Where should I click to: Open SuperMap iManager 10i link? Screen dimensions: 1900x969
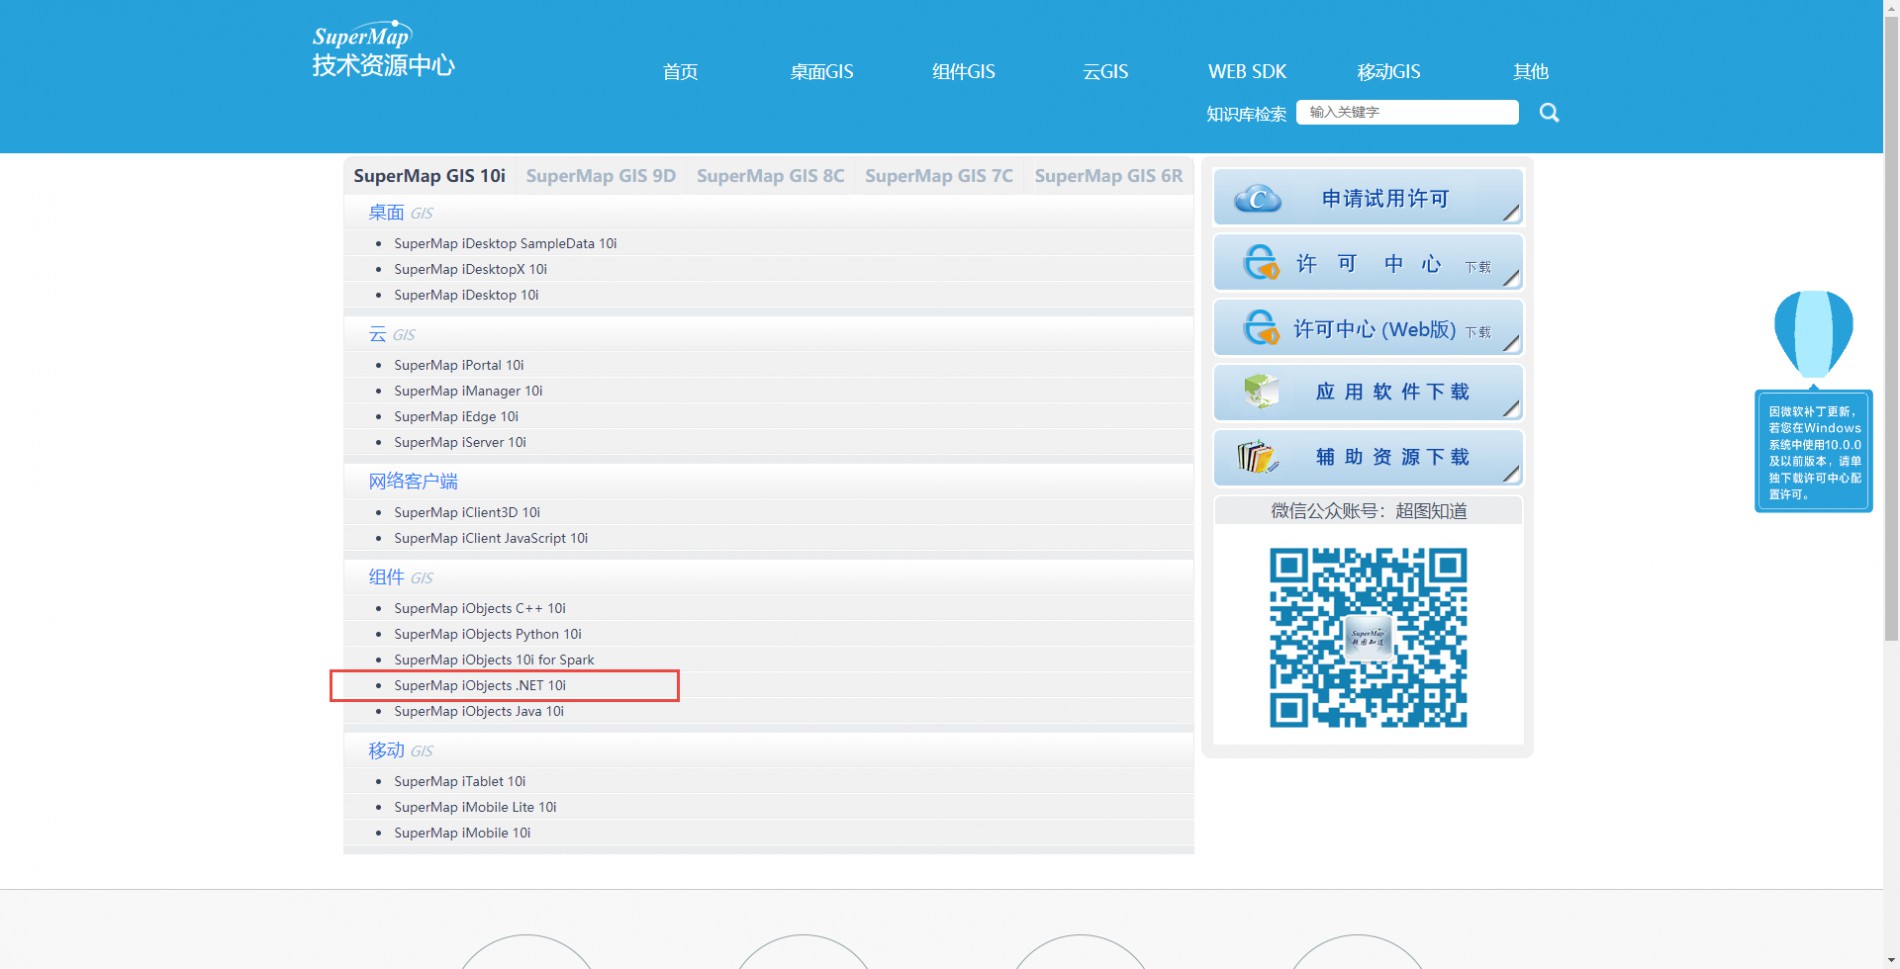(x=468, y=391)
